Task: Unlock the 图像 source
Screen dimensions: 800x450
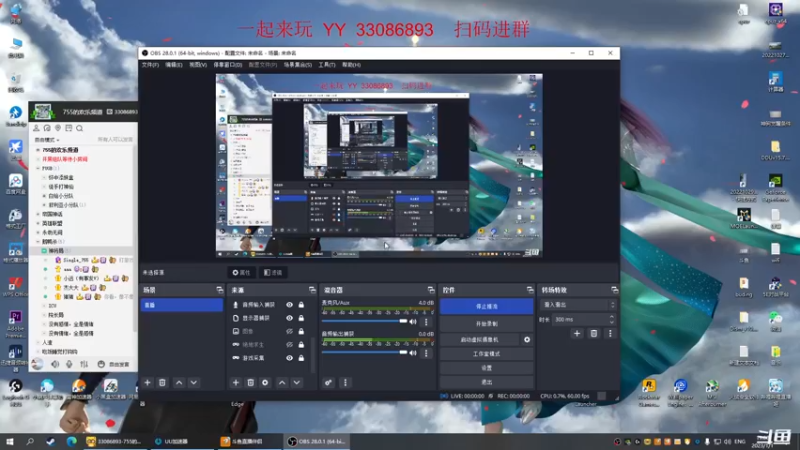Action: click(302, 331)
